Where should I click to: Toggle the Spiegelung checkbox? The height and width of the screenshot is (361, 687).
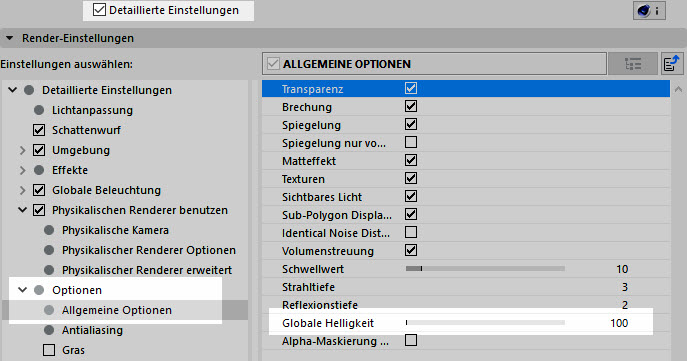tap(411, 124)
